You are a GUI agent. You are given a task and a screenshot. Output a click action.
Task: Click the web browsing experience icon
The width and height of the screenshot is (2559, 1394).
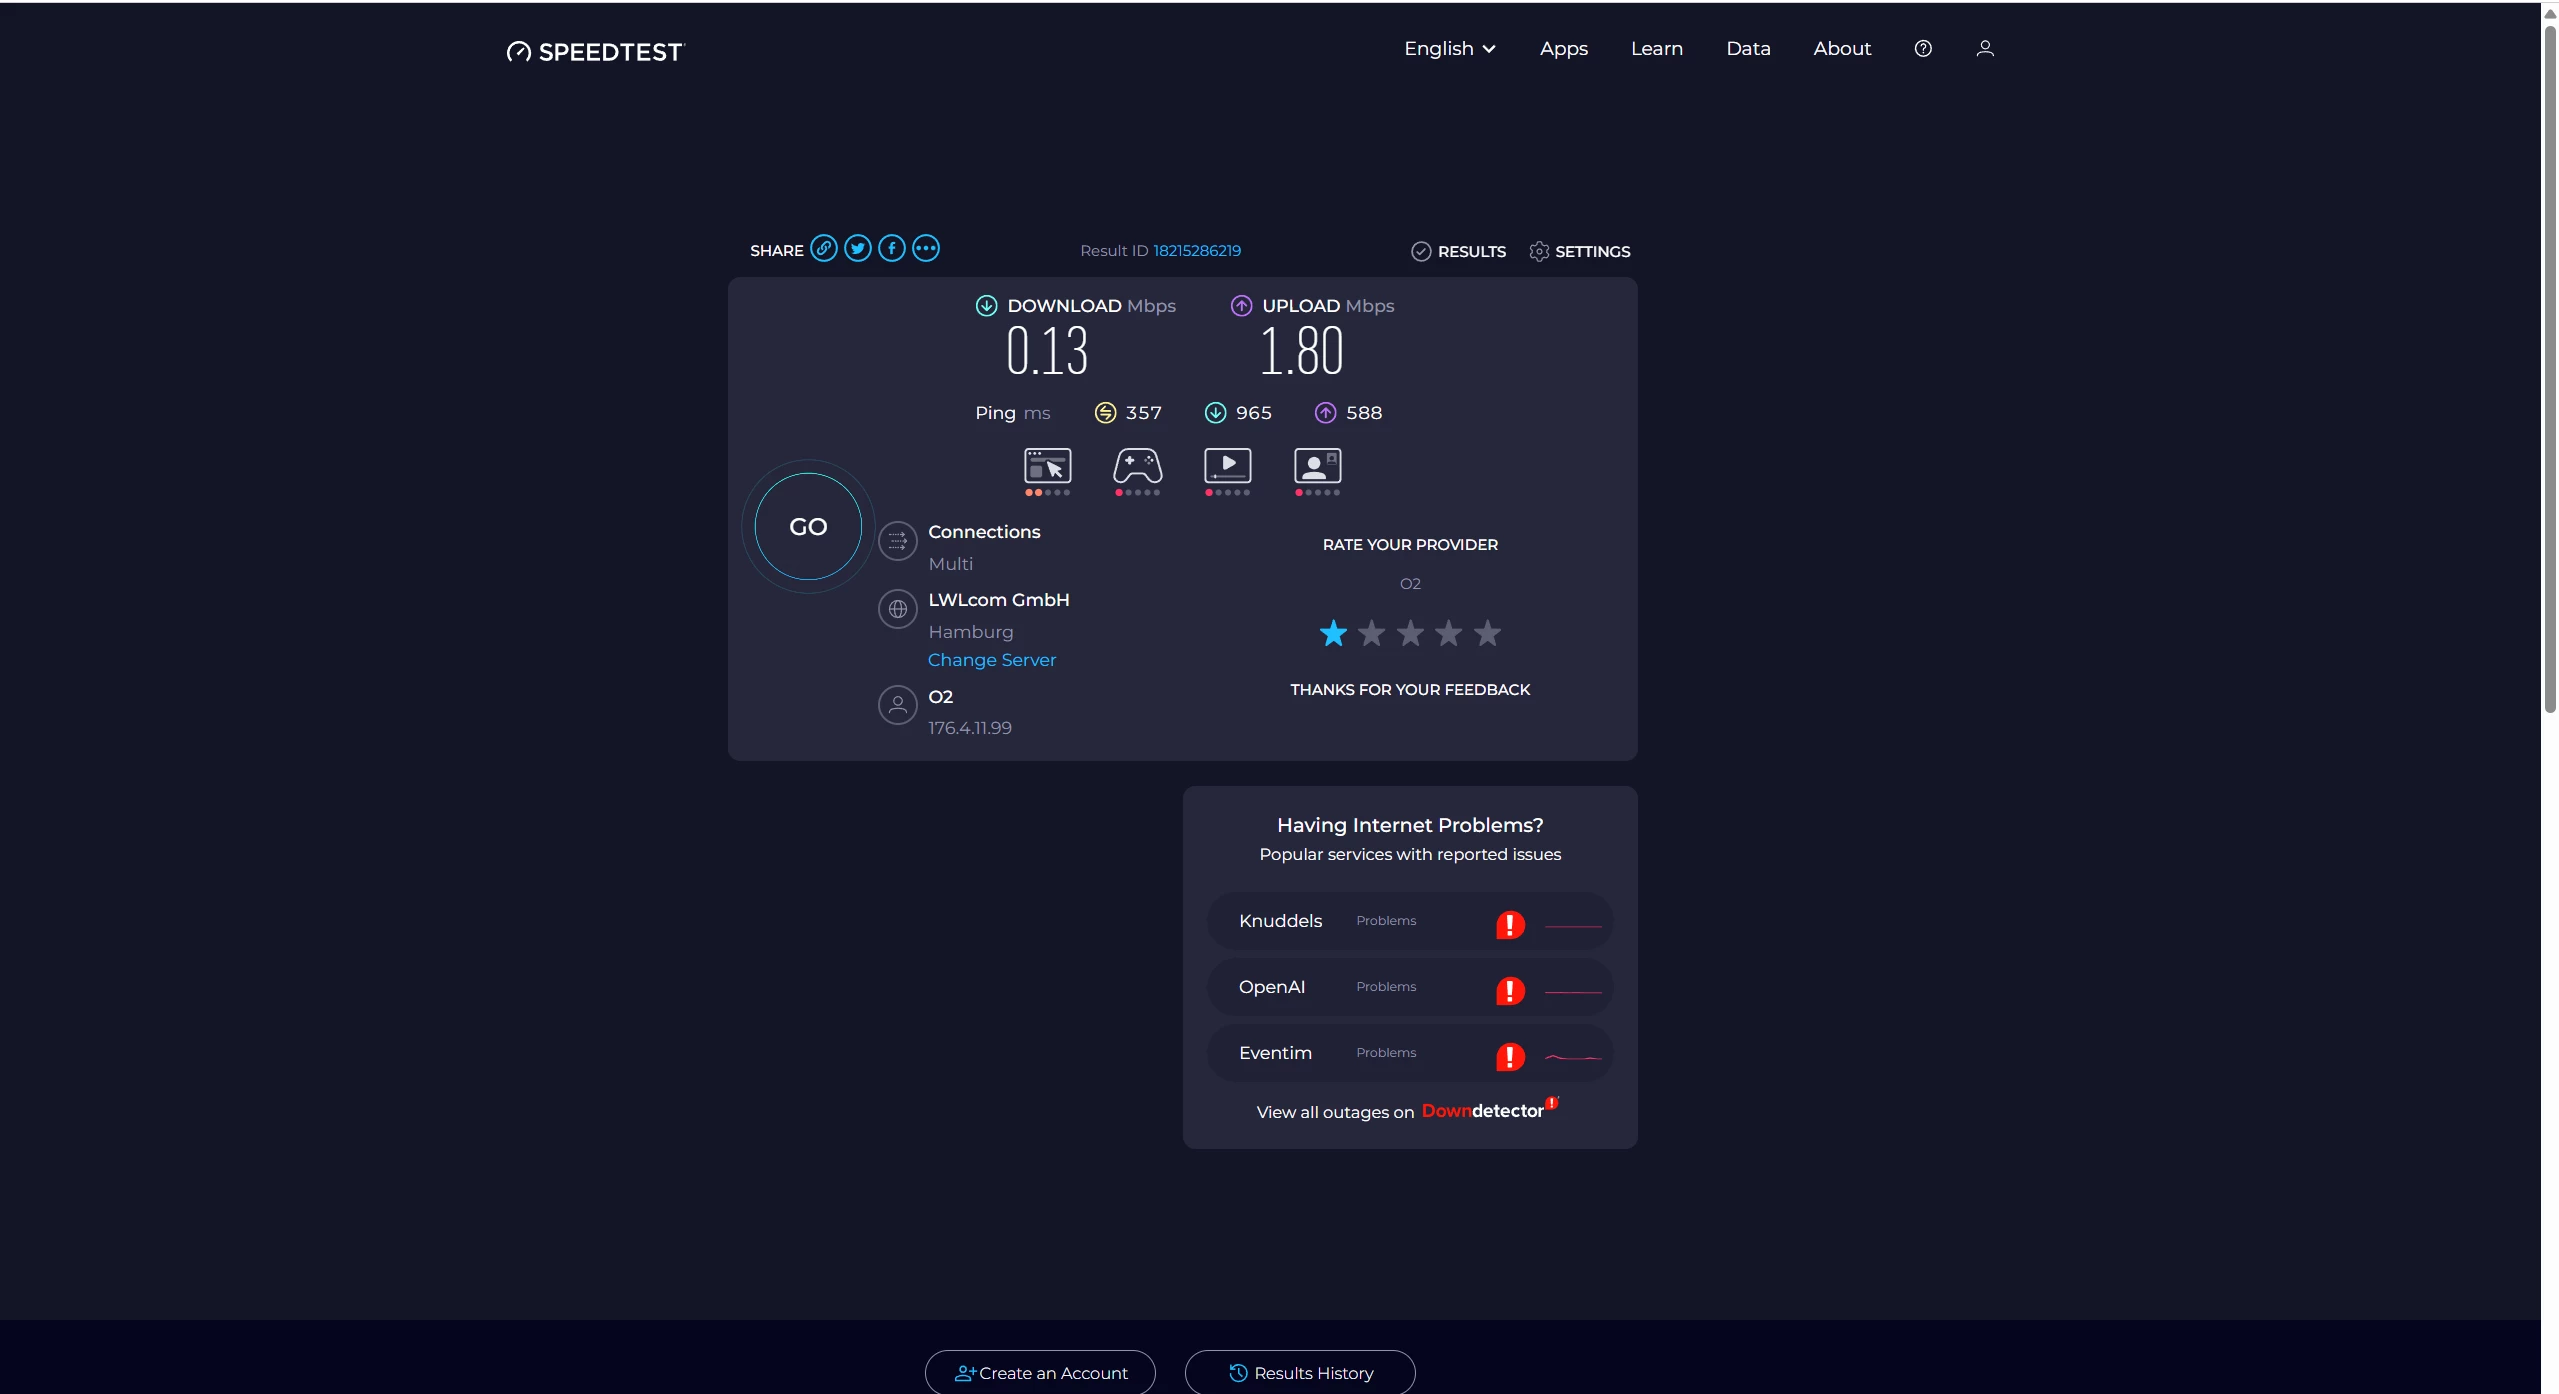click(1047, 467)
